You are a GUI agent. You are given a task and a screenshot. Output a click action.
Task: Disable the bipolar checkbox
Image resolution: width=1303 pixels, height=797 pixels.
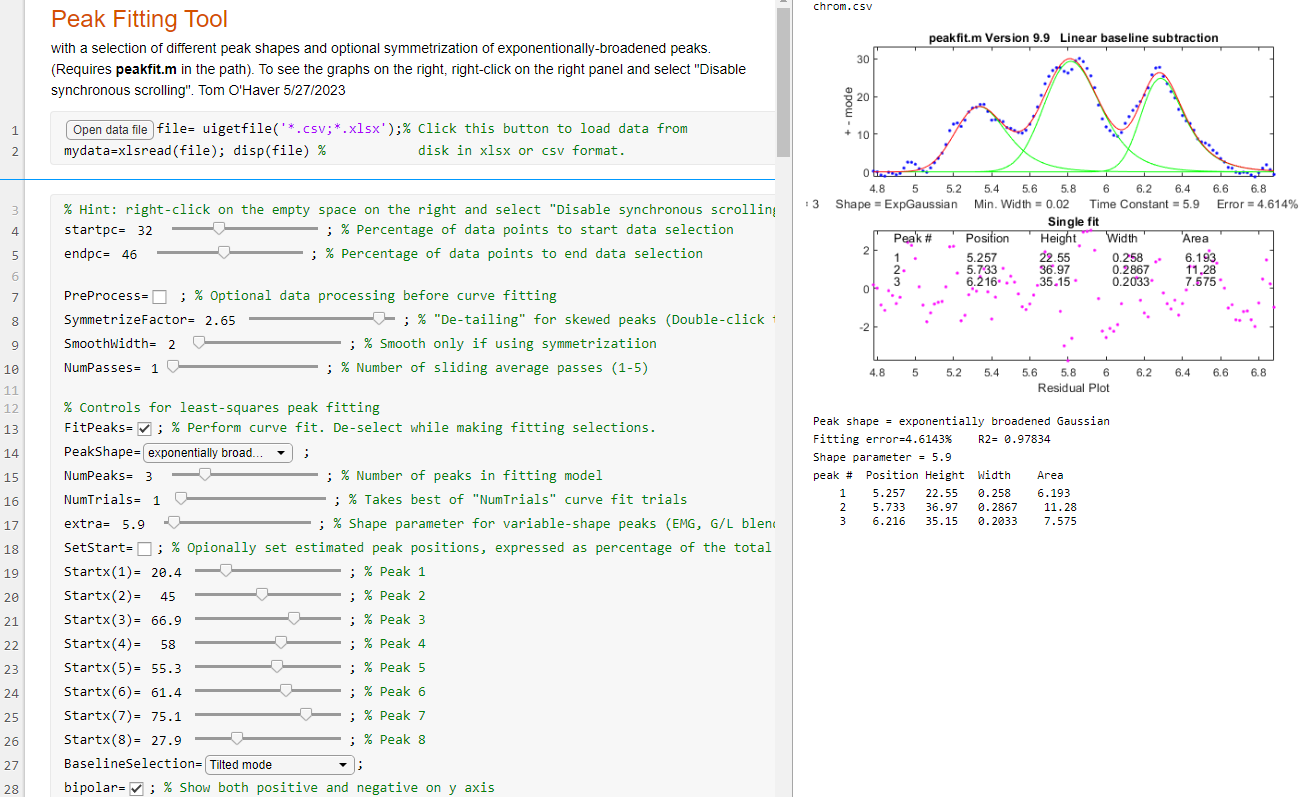(x=137, y=788)
